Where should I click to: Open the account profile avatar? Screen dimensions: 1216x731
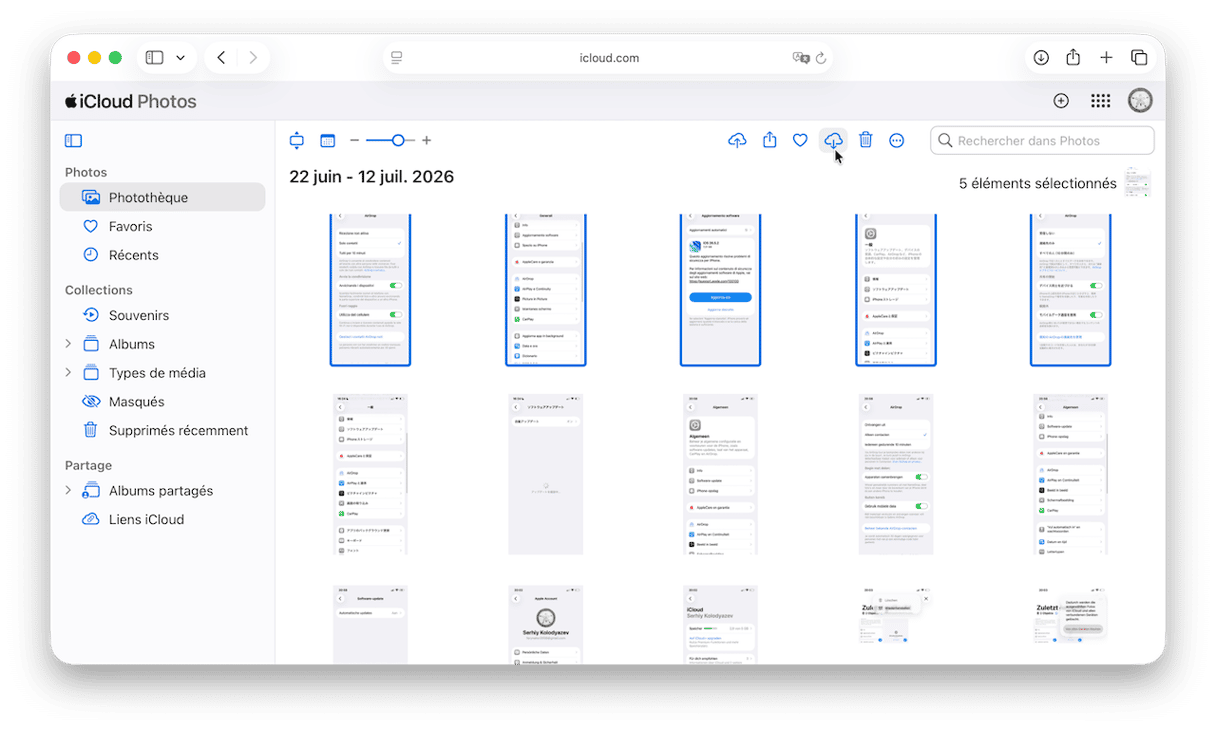(1140, 101)
